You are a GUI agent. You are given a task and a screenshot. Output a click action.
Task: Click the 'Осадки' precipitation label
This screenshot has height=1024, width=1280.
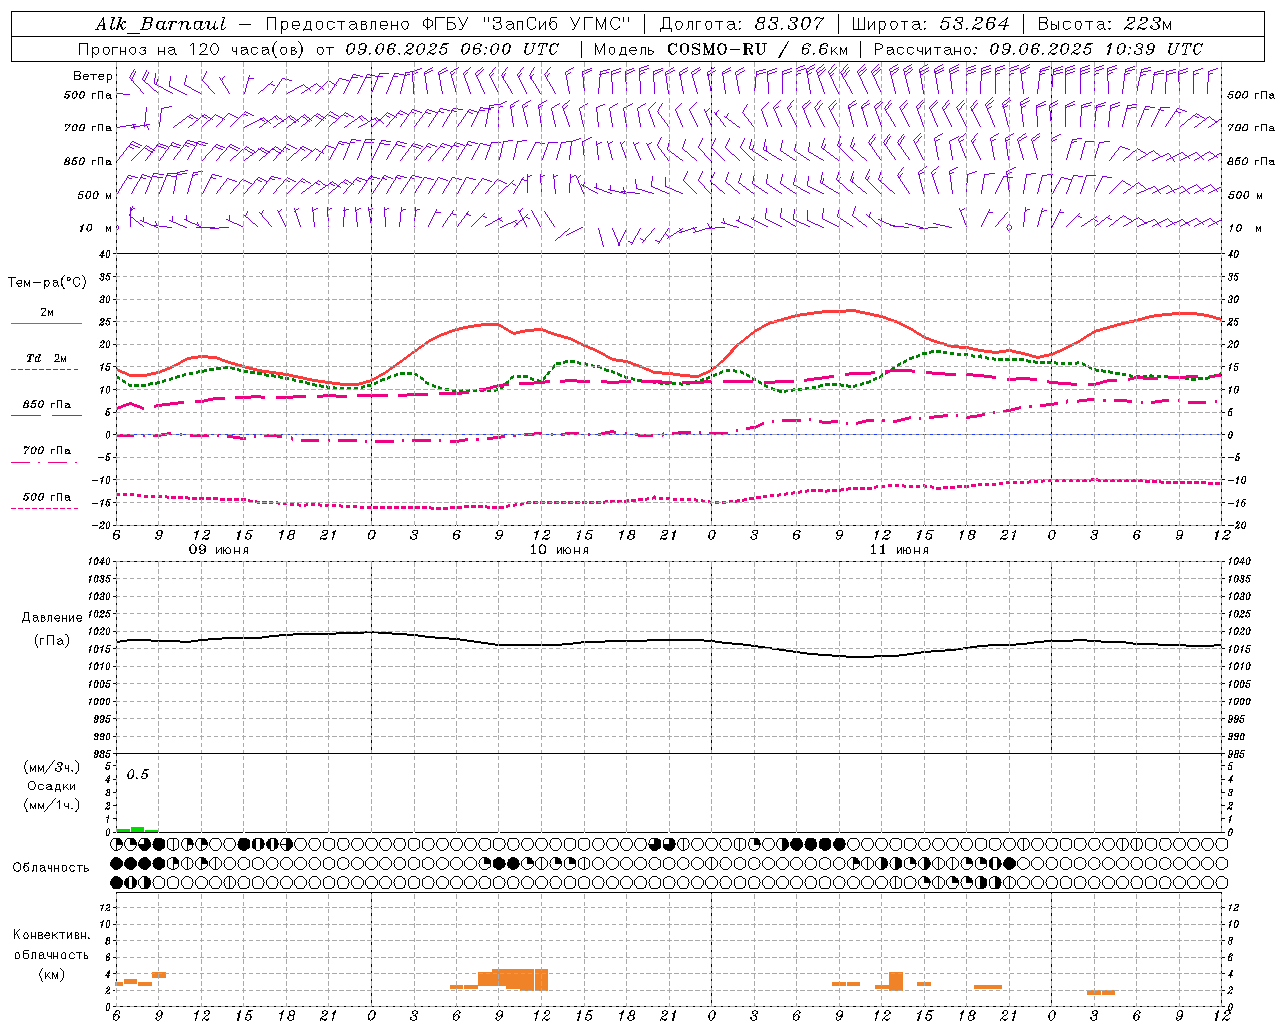click(52, 786)
